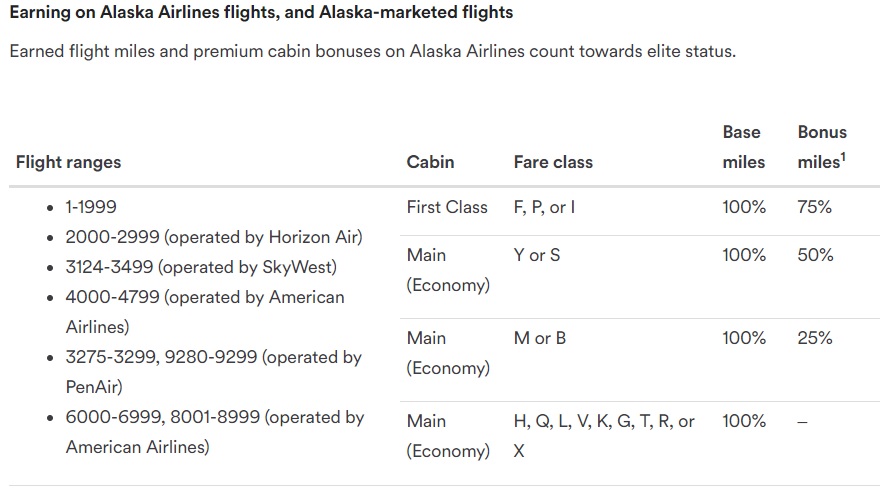The image size is (889, 495).
Task: Click the "M or B" fare class cell
Action: [x=540, y=339]
